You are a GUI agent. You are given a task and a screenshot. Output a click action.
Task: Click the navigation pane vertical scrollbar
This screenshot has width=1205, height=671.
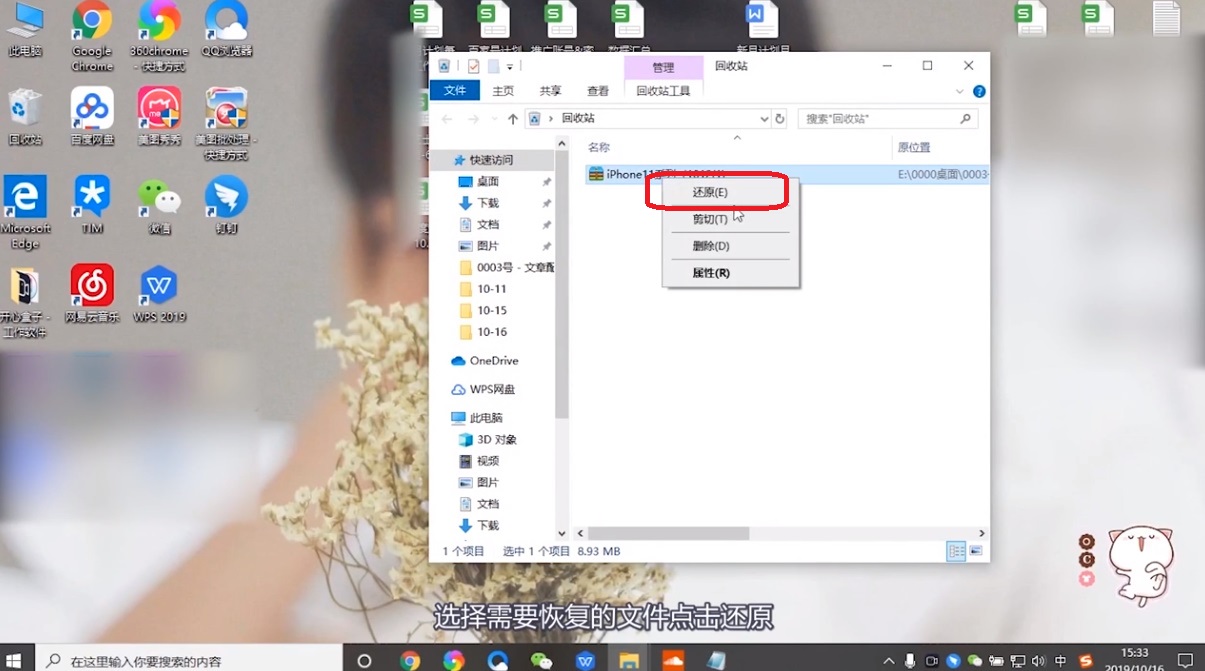pos(562,285)
